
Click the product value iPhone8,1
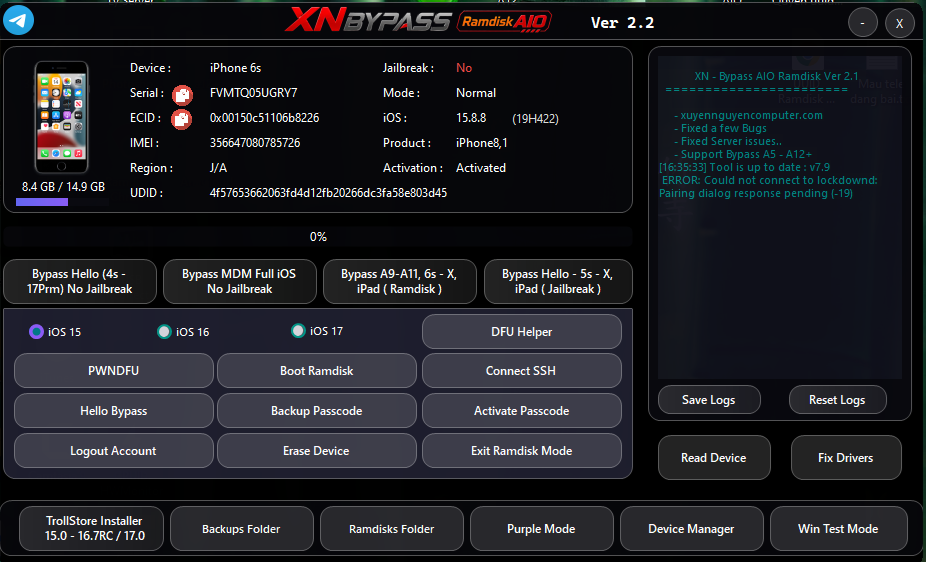click(481, 142)
